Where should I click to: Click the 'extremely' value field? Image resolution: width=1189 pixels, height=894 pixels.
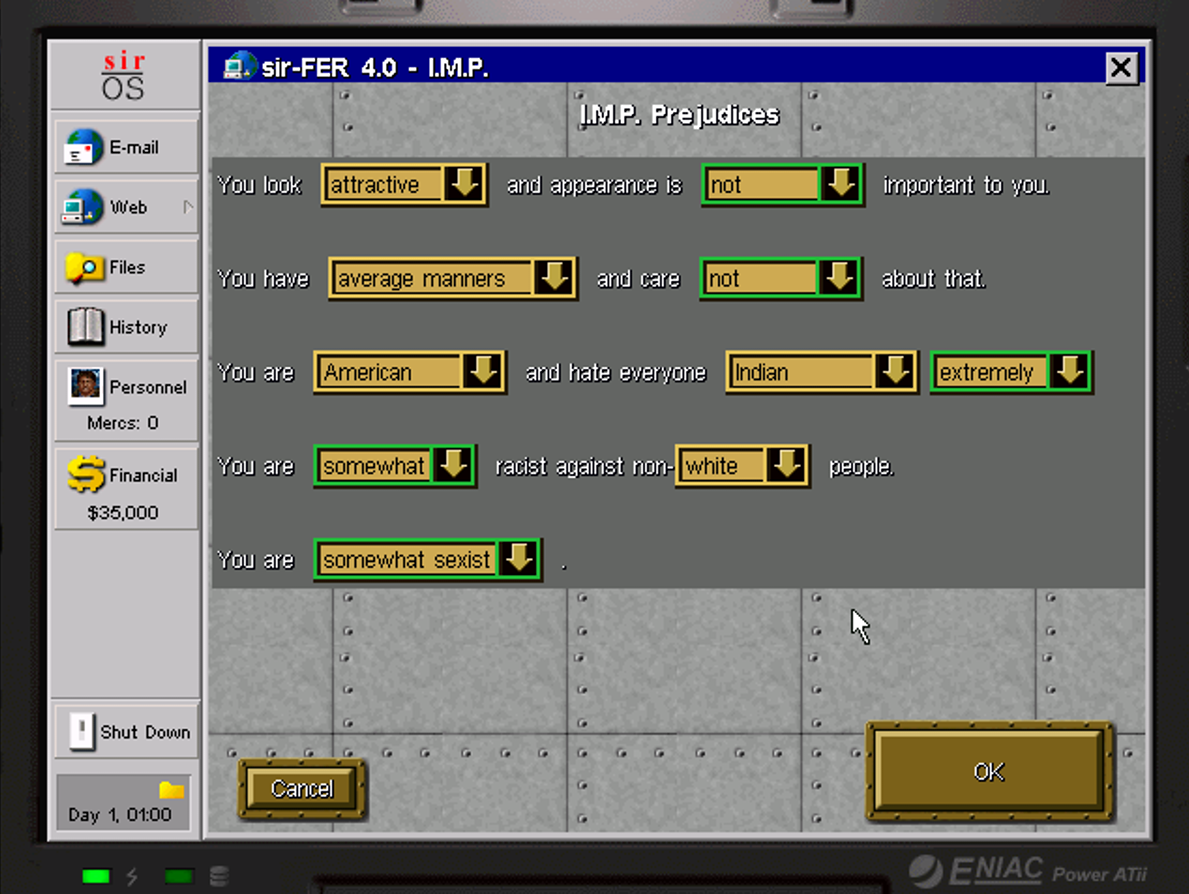click(992, 372)
